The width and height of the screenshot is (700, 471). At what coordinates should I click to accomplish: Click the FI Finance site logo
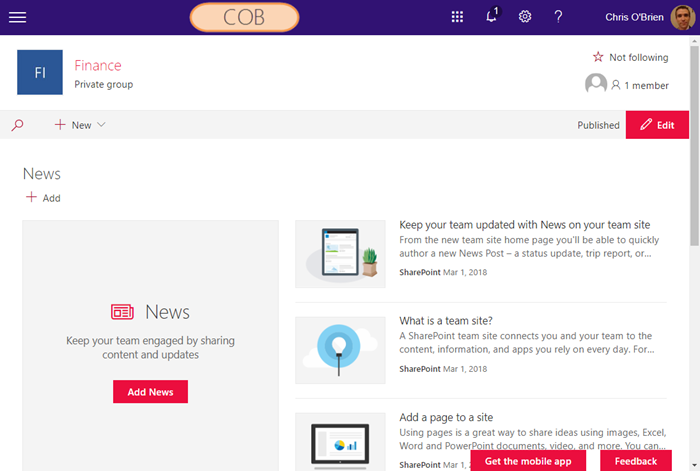click(40, 72)
